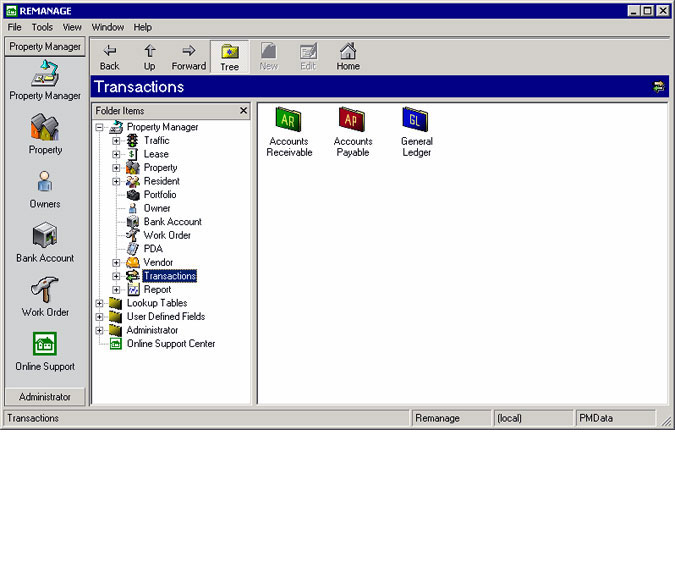Open Accounts Payable icon
This screenshot has height=576, width=675.
pos(353,132)
